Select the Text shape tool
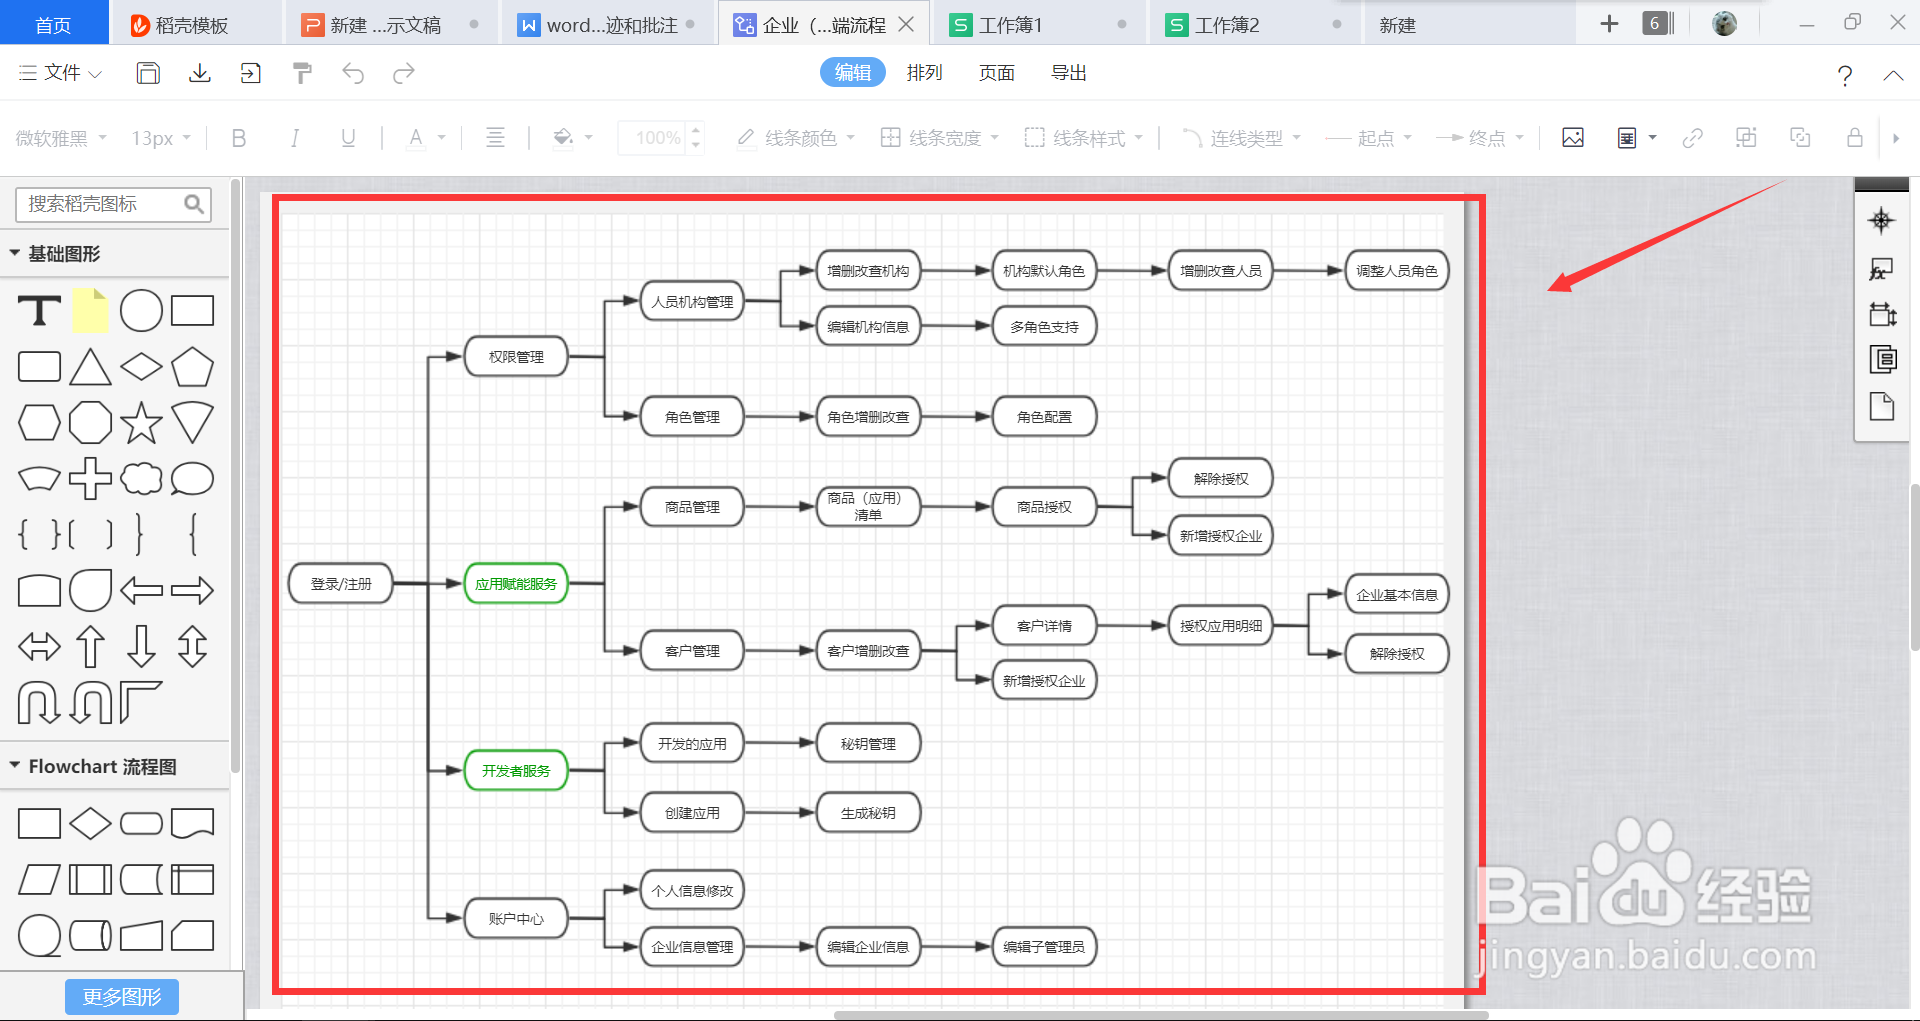The image size is (1920, 1021). [x=40, y=311]
